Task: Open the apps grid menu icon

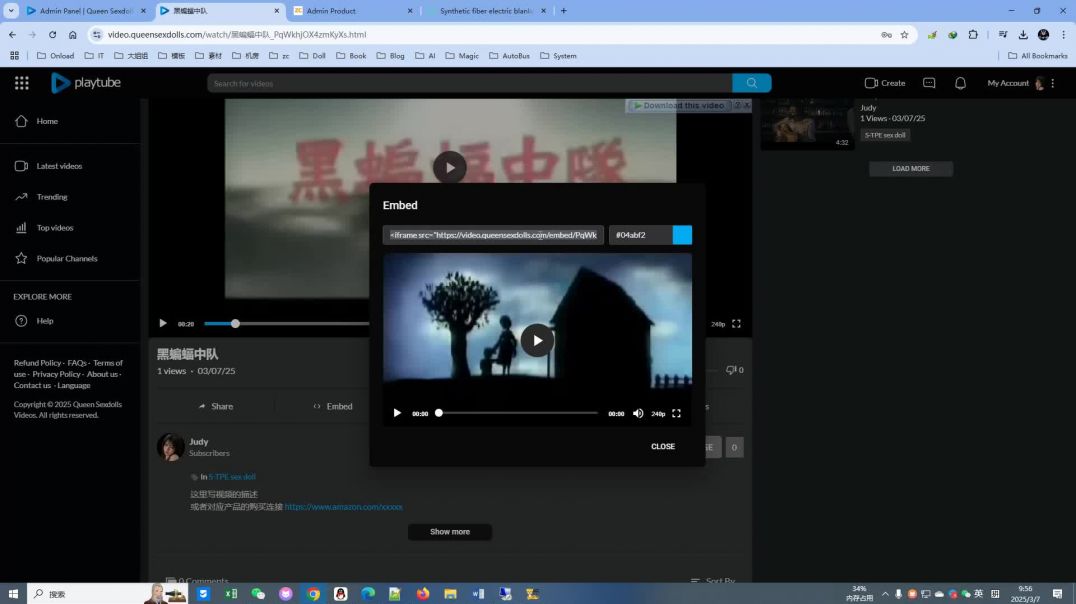Action: [21, 83]
